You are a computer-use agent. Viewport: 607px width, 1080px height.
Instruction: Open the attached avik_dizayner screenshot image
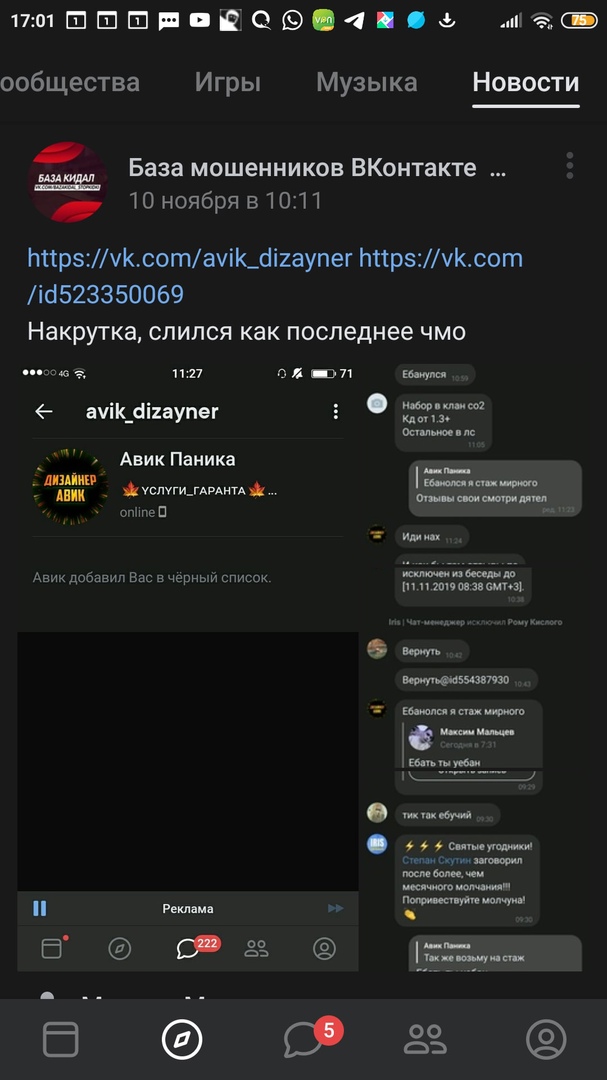pos(187,666)
